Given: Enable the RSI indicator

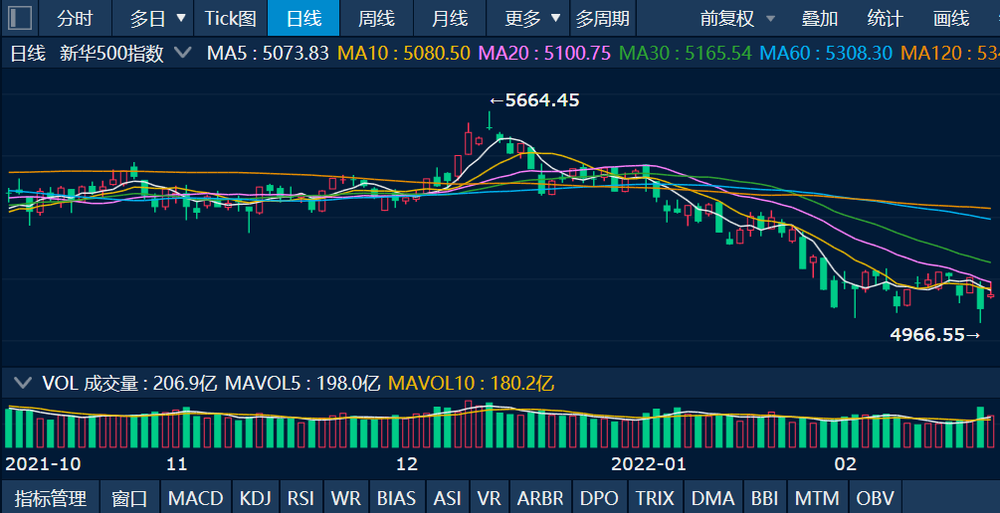Looking at the screenshot, I should (x=300, y=497).
